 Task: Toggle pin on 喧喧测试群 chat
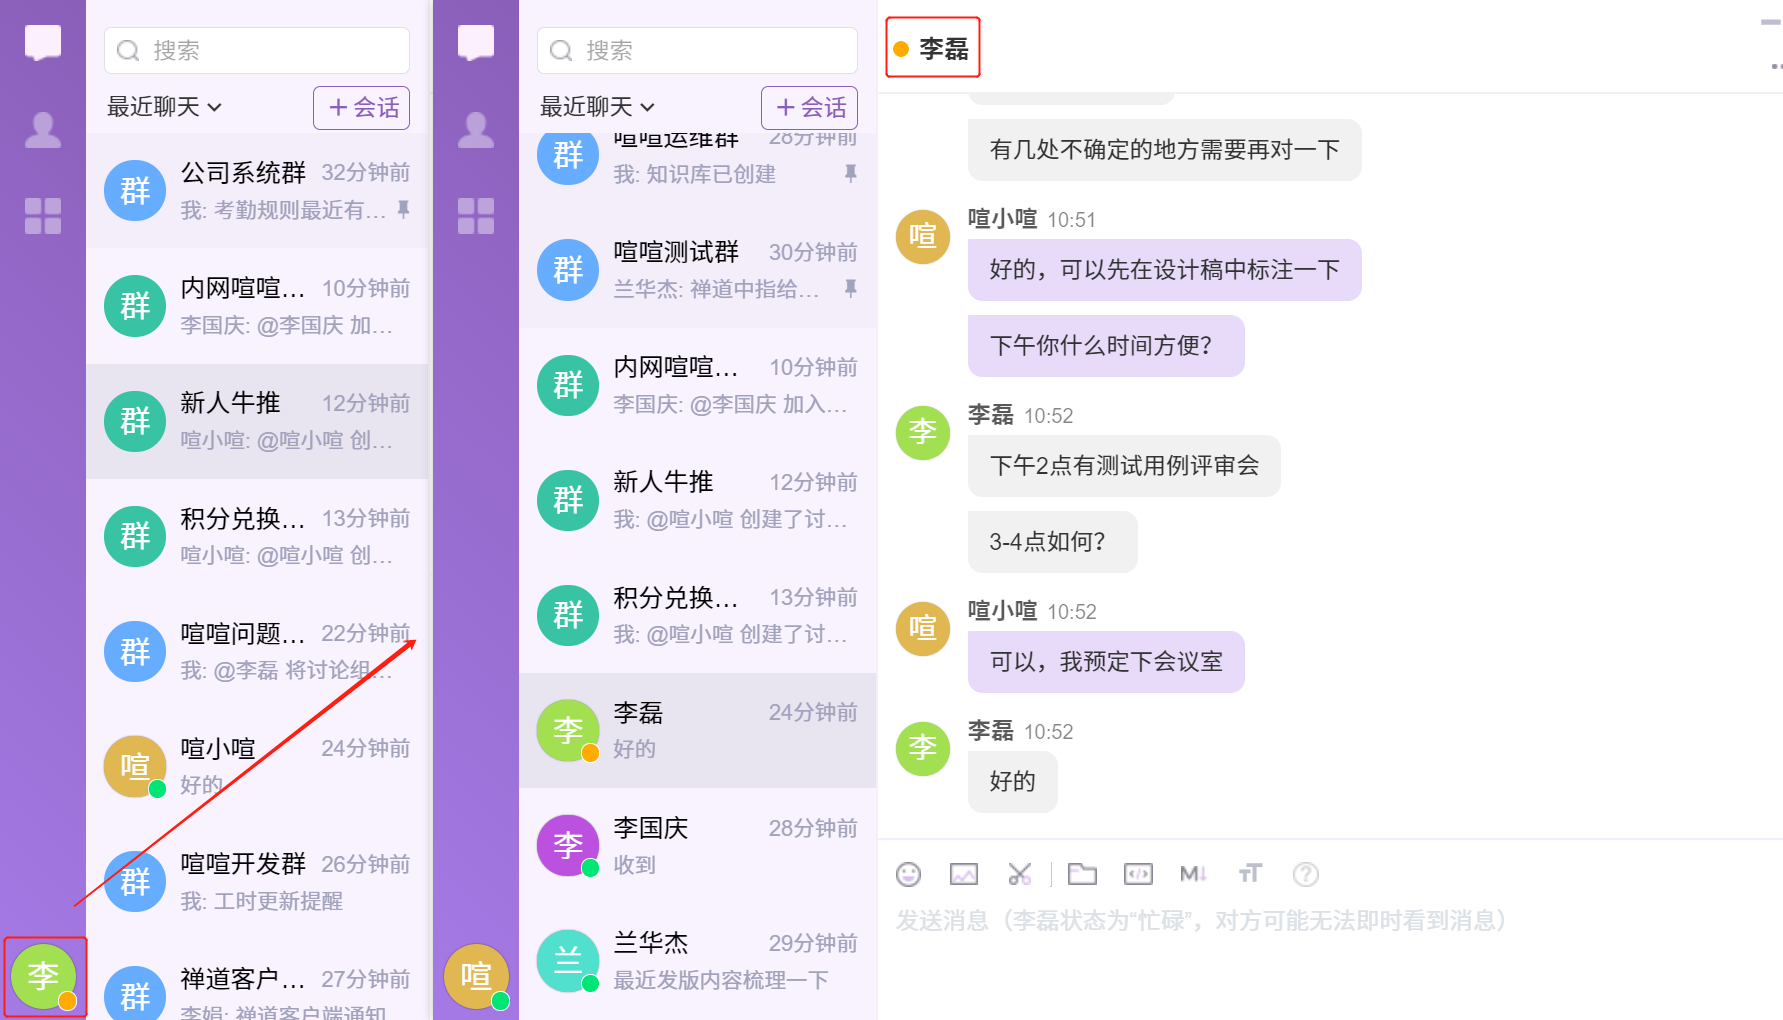[x=850, y=289]
